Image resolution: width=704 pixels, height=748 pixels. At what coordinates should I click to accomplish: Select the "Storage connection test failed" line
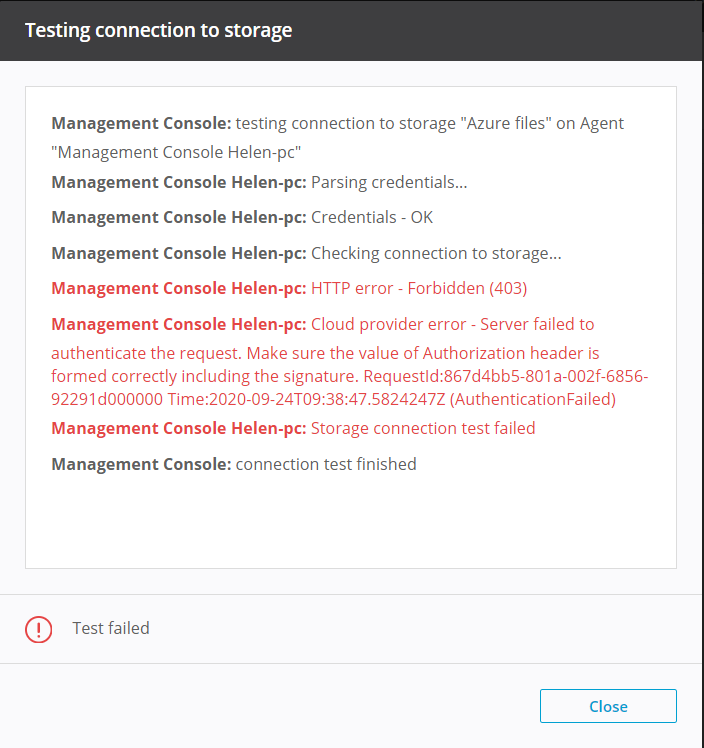pos(423,429)
